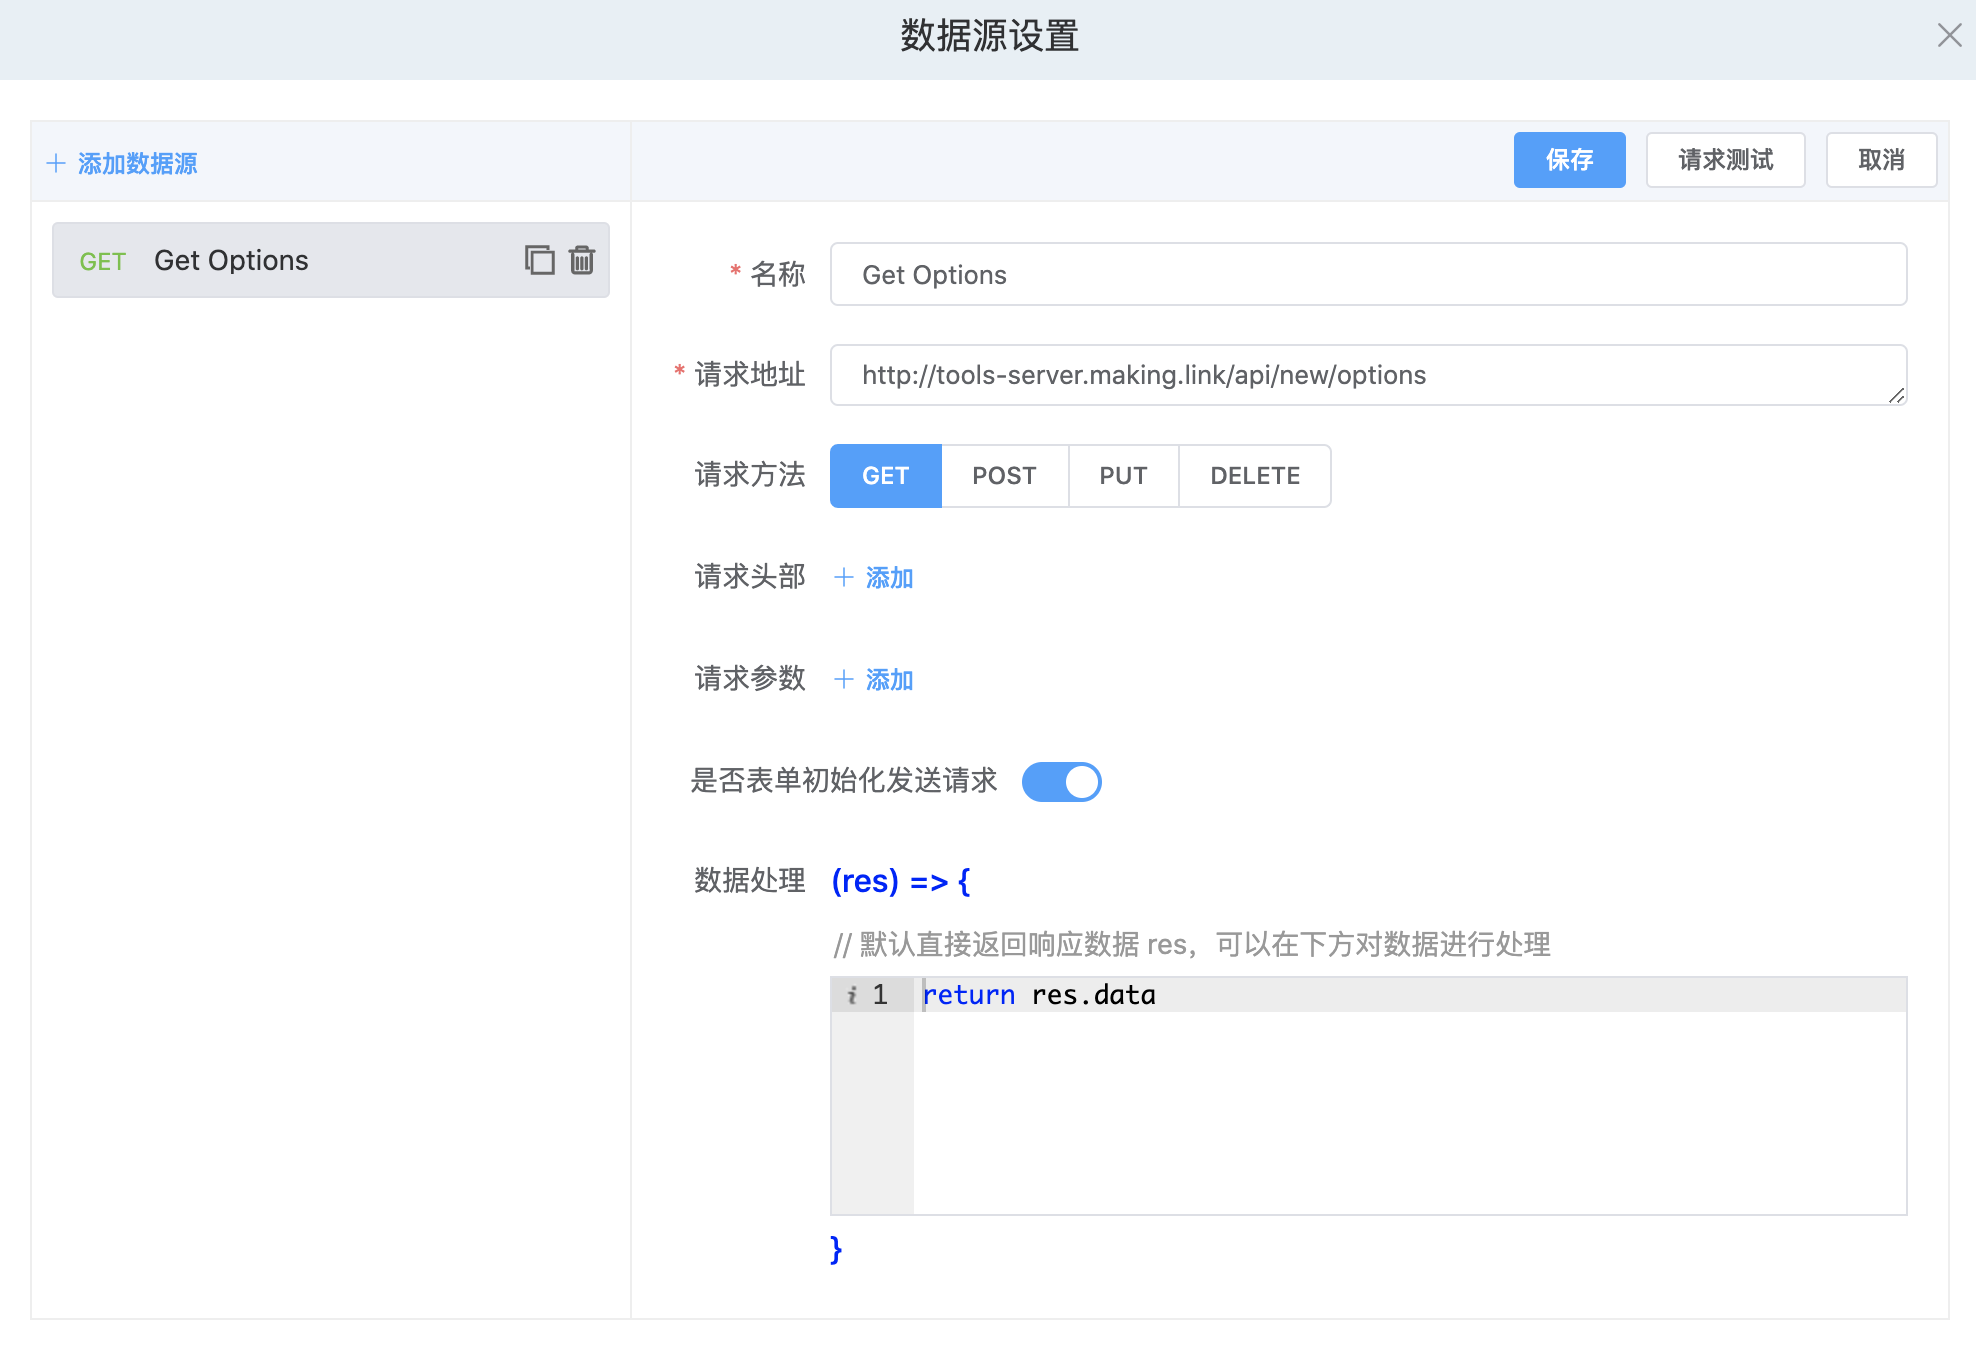Select the POST request method
Viewport: 1976px width, 1346px height.
(x=1004, y=475)
